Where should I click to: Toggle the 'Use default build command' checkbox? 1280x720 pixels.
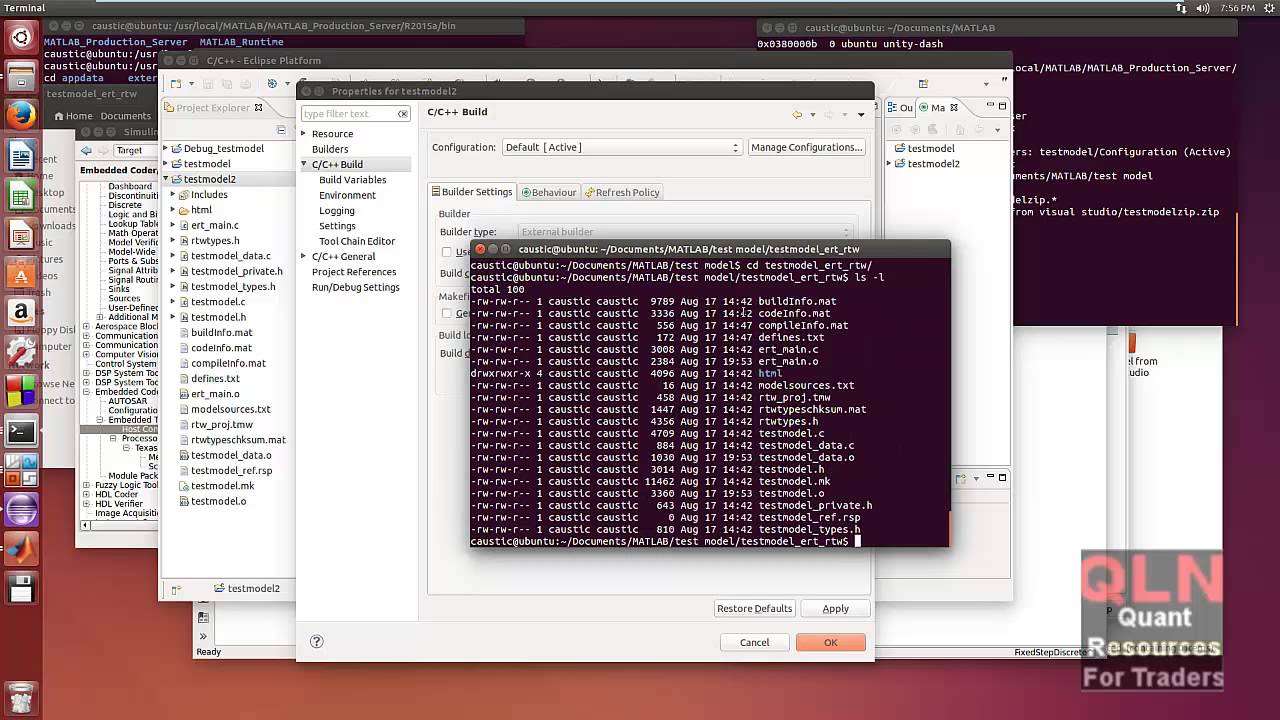447,252
